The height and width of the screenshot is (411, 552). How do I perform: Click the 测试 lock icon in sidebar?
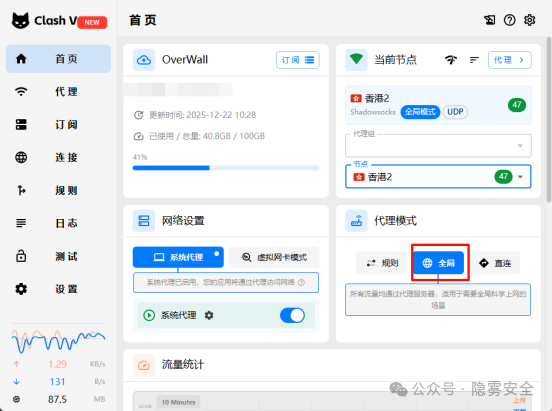pyautogui.click(x=21, y=256)
